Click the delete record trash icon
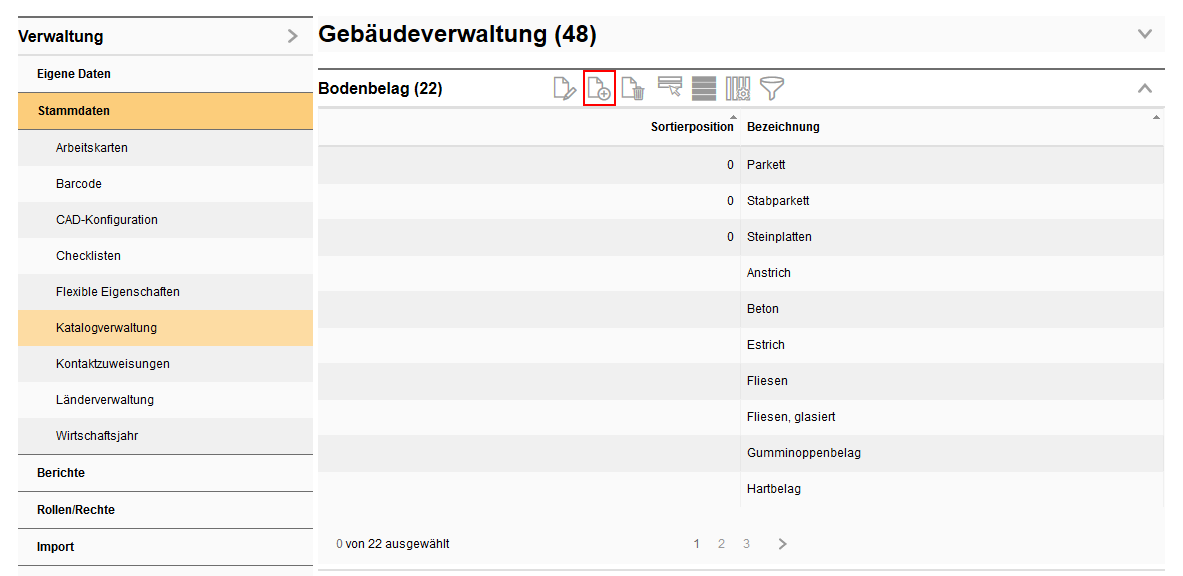Screen dimensions: 1183x576 (633, 89)
